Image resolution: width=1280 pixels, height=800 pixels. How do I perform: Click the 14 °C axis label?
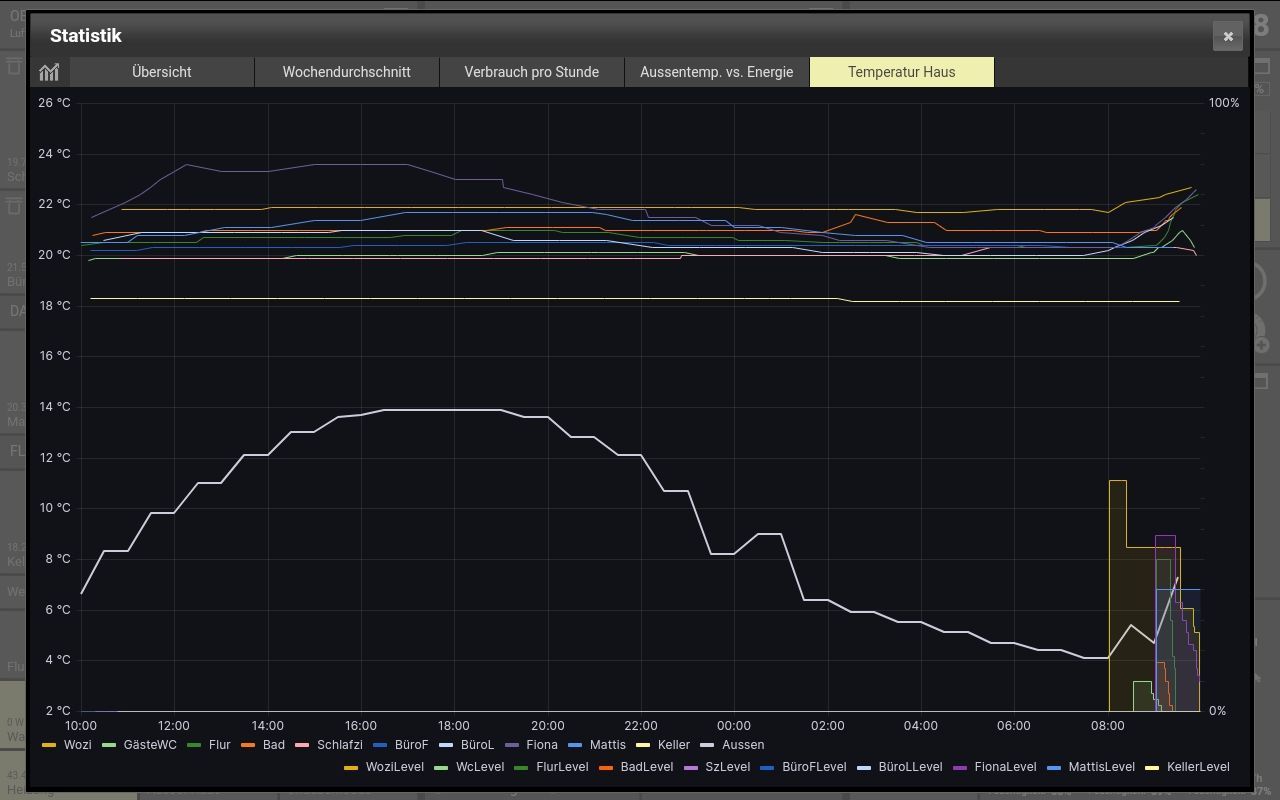(x=54, y=407)
